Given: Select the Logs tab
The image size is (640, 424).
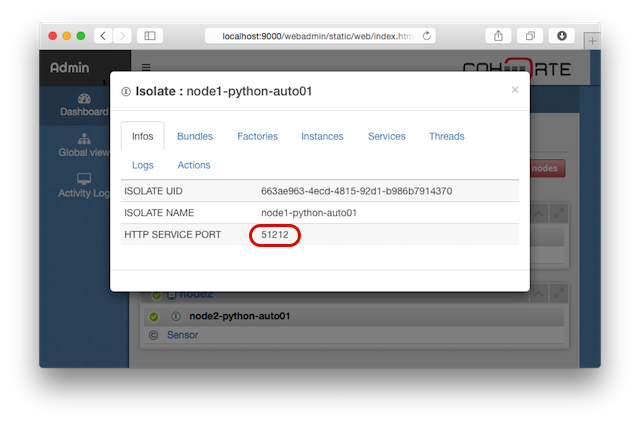Looking at the screenshot, I should pos(142,165).
